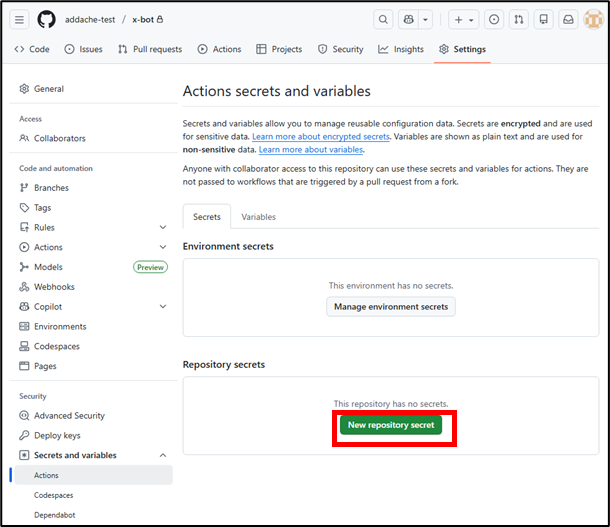
Task: Open pull requests icon in header
Action: coord(519,19)
